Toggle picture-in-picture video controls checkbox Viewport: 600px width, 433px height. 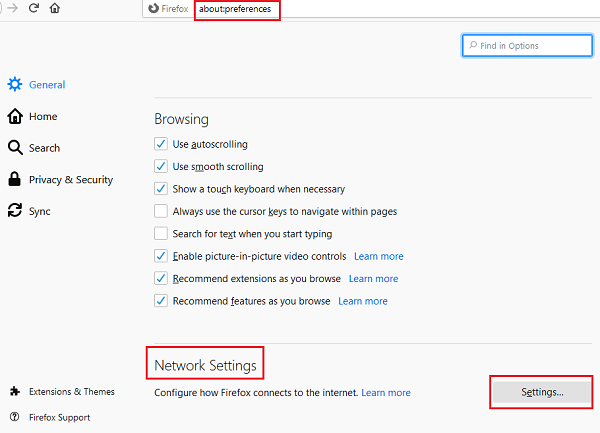click(161, 256)
